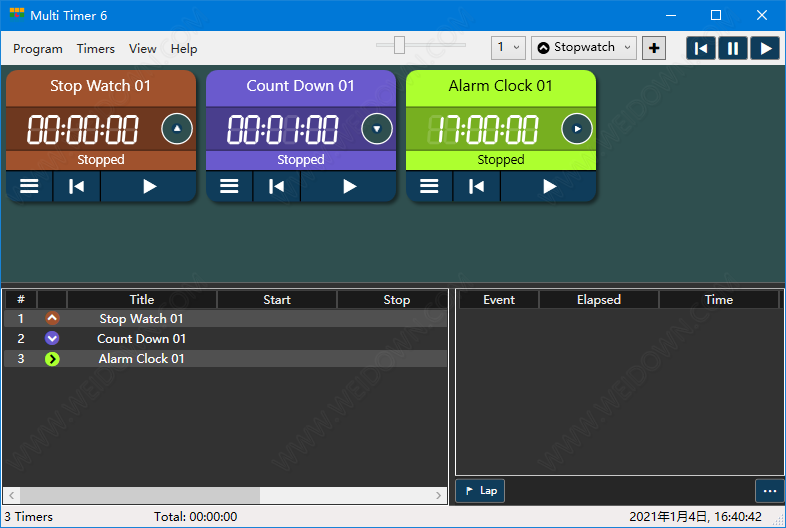Click the scrollbar left arrow of timer list
The image size is (786, 528).
tap(12, 495)
